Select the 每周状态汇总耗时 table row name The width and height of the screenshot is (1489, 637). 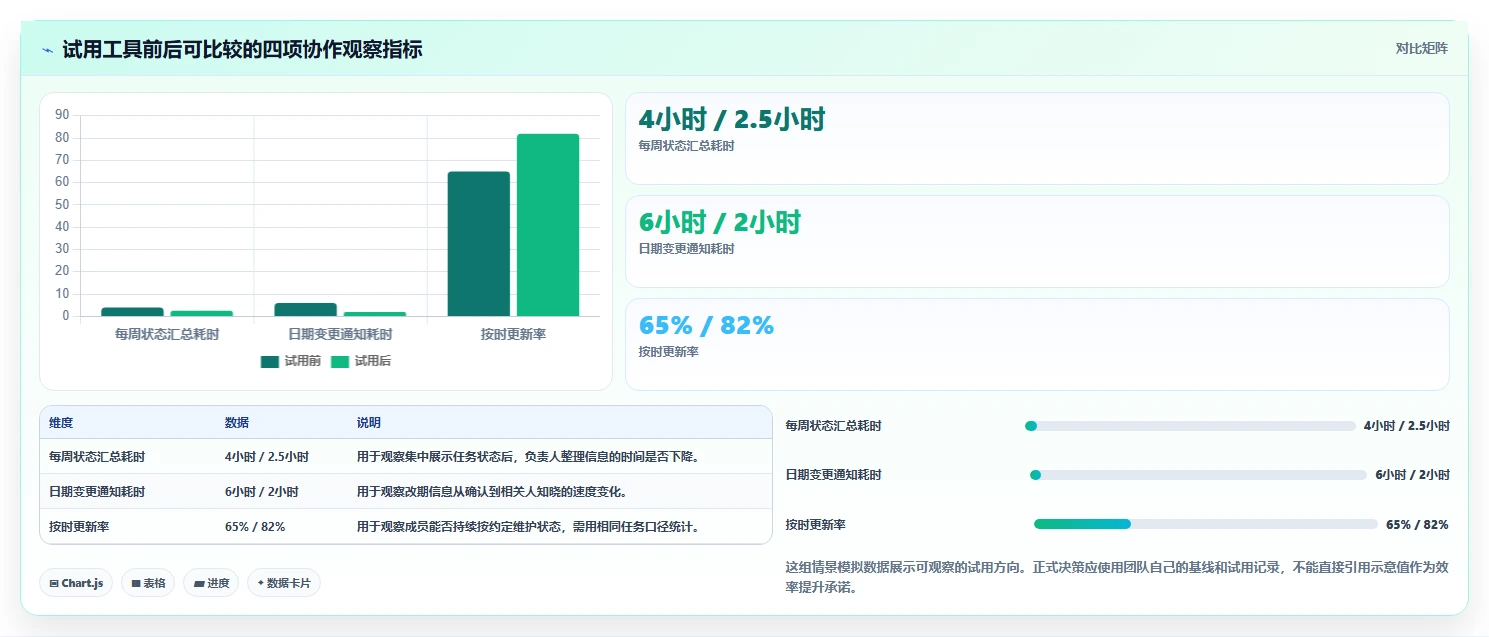click(97, 457)
